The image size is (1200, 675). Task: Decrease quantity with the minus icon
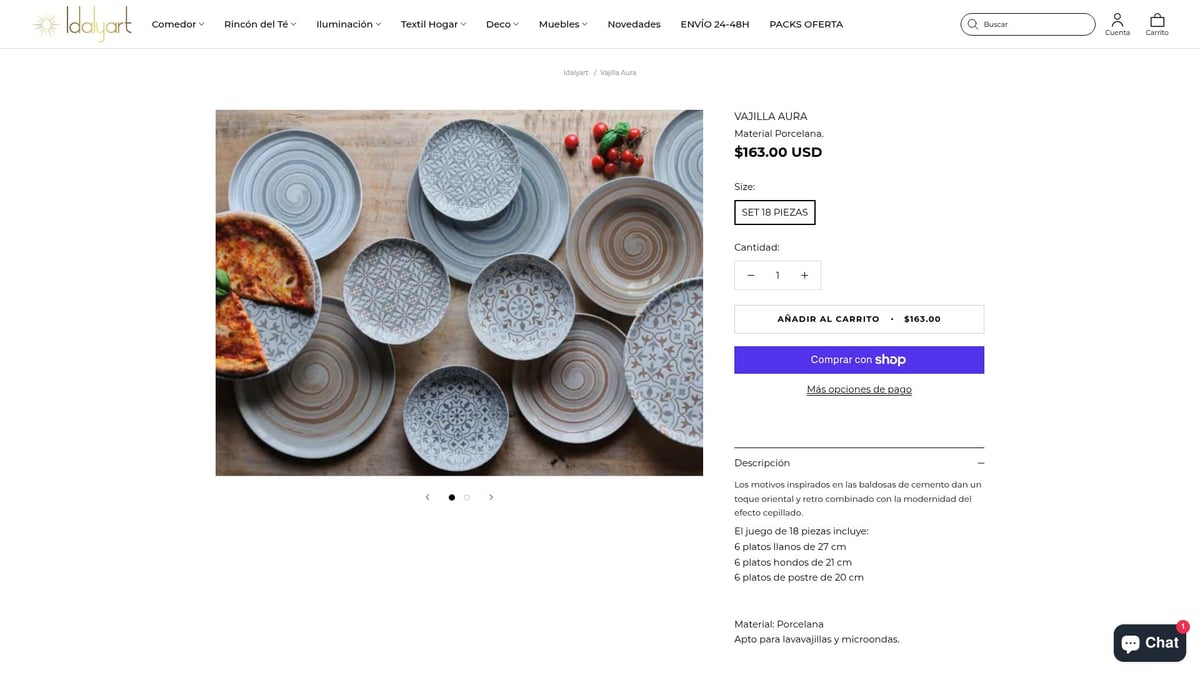click(750, 274)
